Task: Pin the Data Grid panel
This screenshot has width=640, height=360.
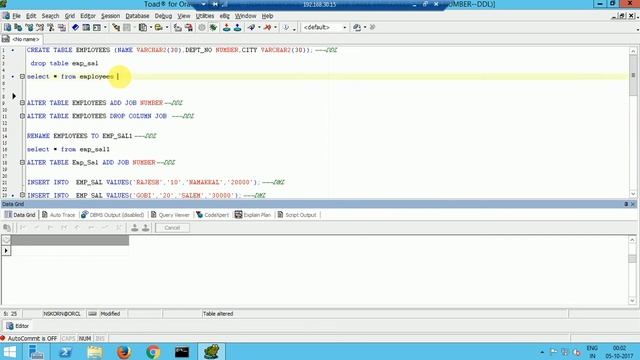Action: click(x=626, y=204)
